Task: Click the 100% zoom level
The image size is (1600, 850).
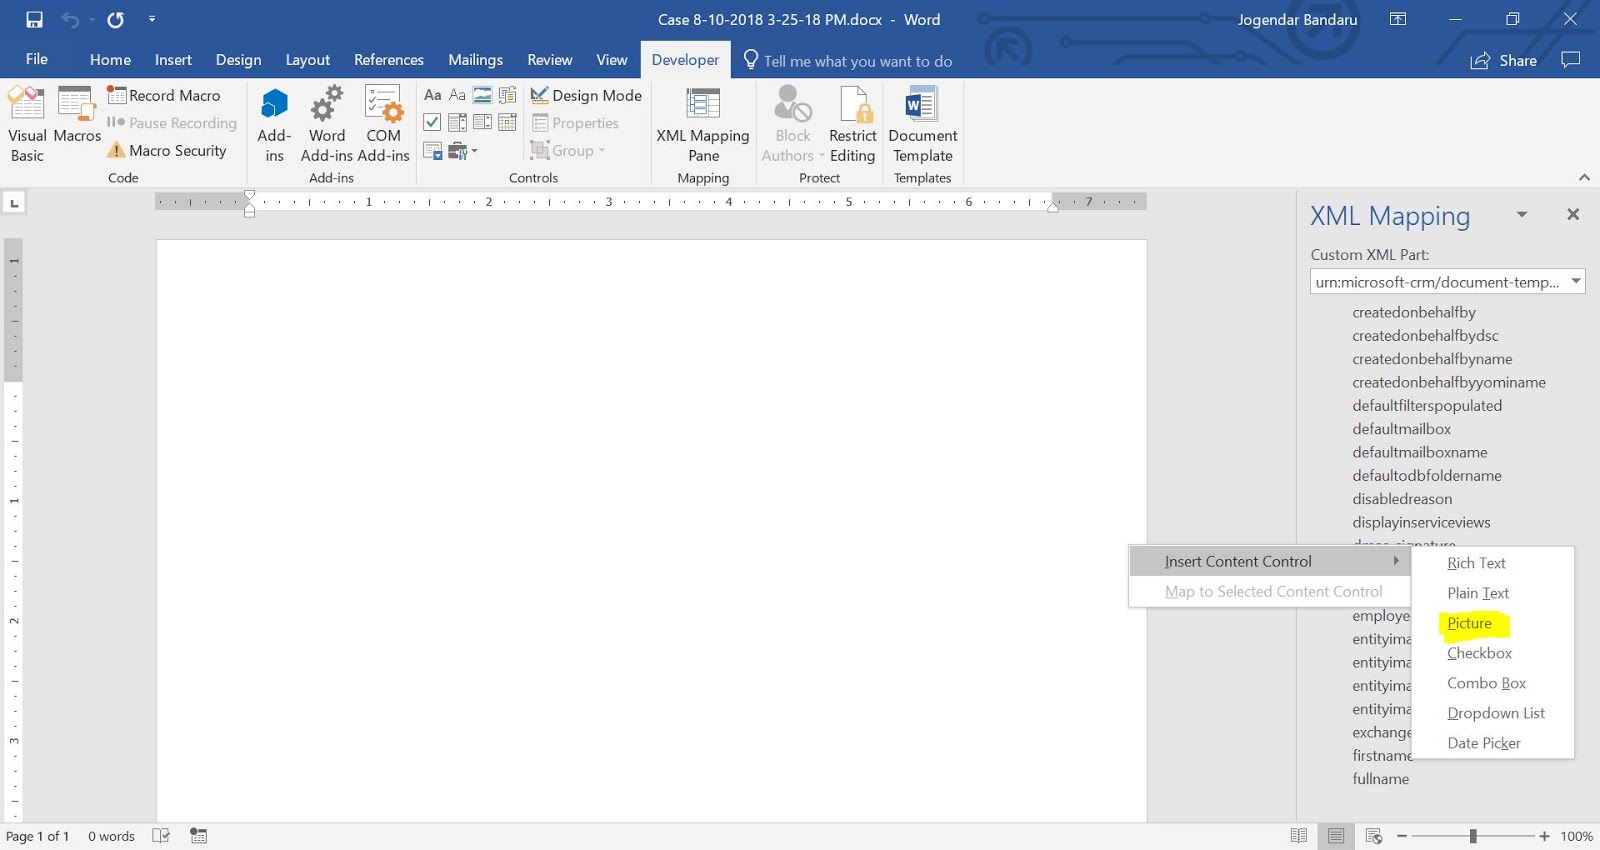Action: [x=1576, y=836]
